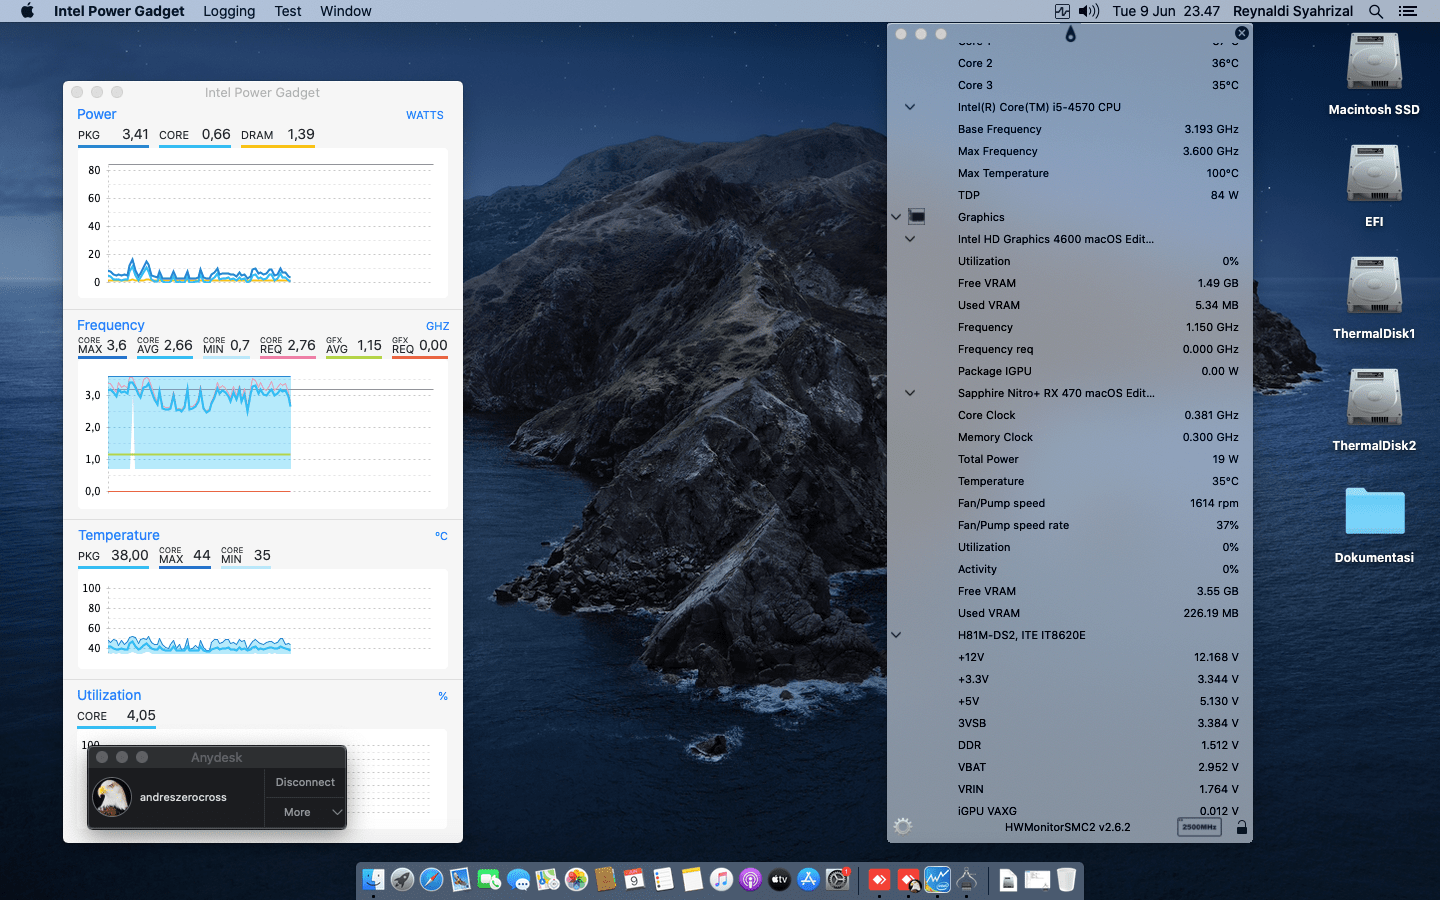Select the Fan/Pump speed rate row
Image resolution: width=1440 pixels, height=900 pixels.
(x=1069, y=525)
